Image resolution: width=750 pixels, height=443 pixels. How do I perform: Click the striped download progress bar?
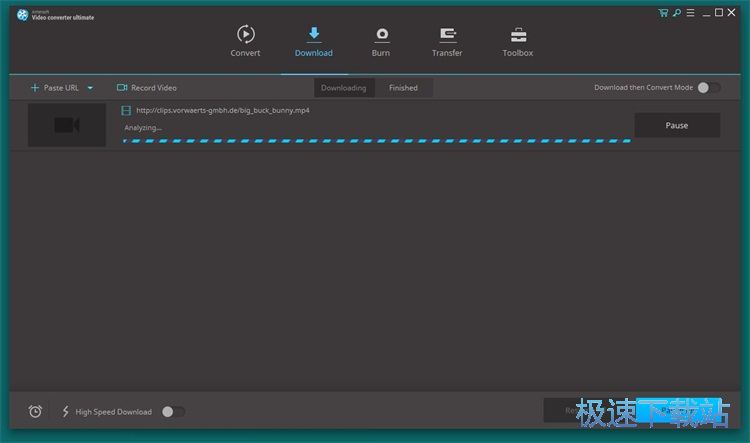tap(377, 141)
